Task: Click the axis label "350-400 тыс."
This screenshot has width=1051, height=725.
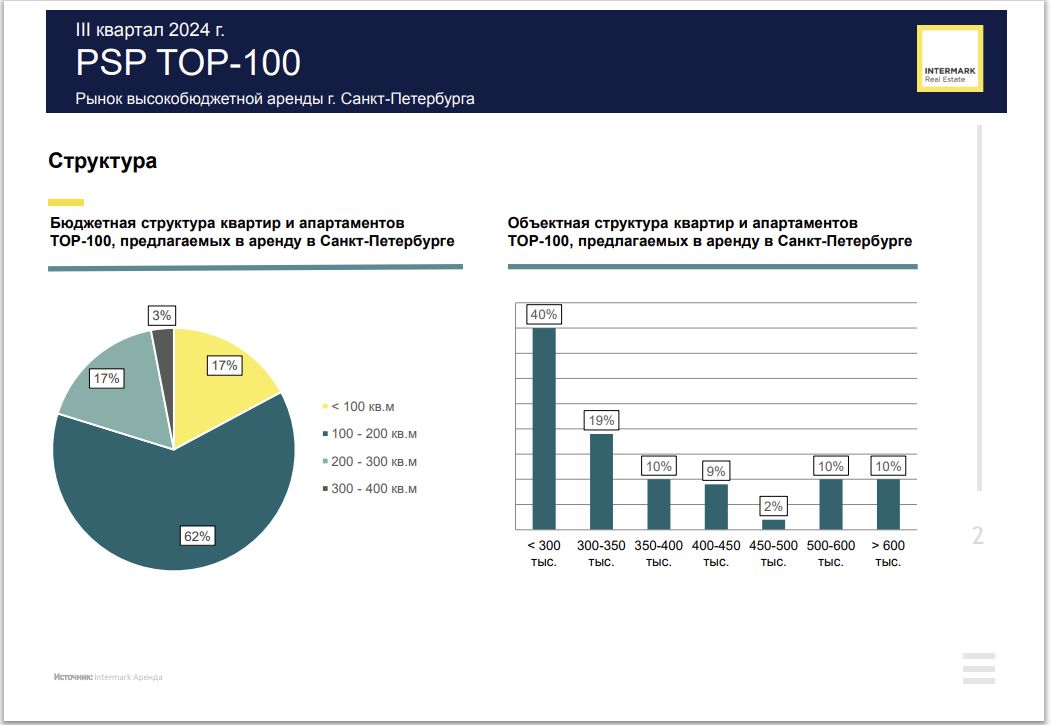Action: (x=659, y=553)
